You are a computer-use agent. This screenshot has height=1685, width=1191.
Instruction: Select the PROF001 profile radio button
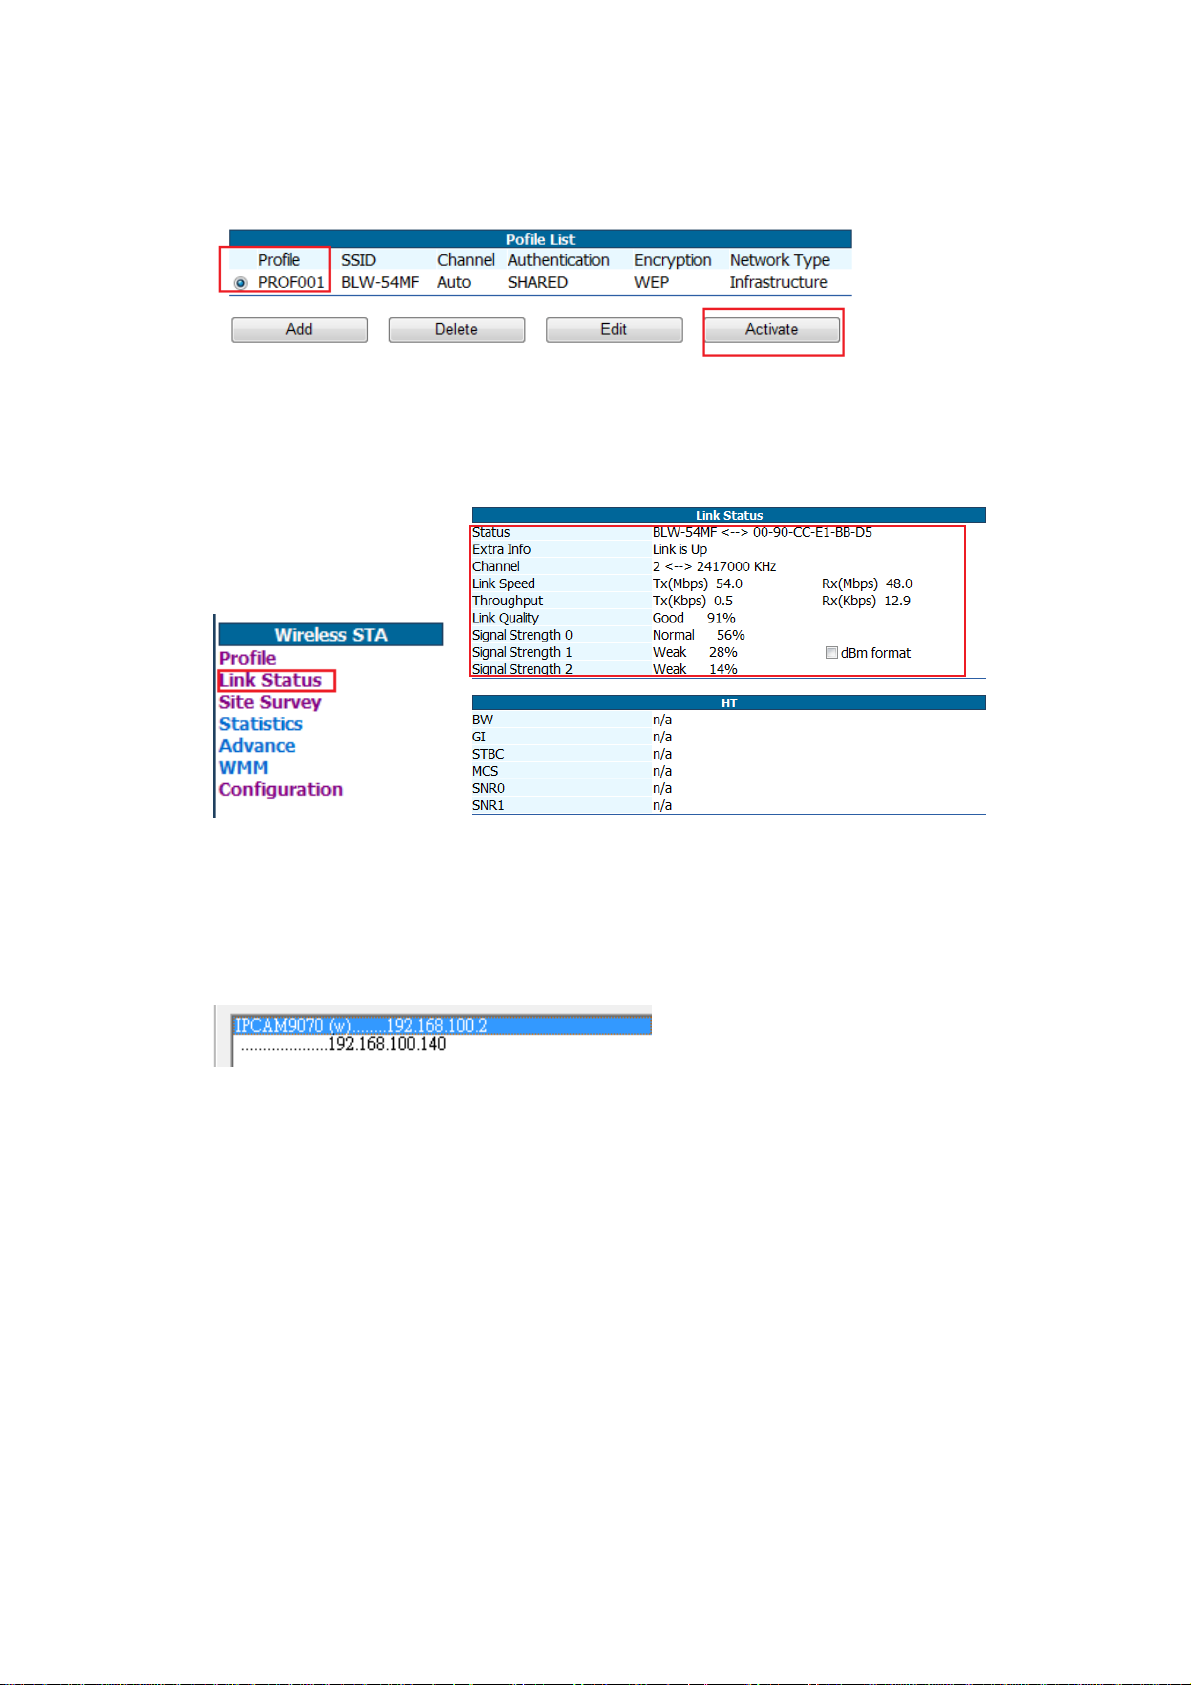tap(240, 283)
